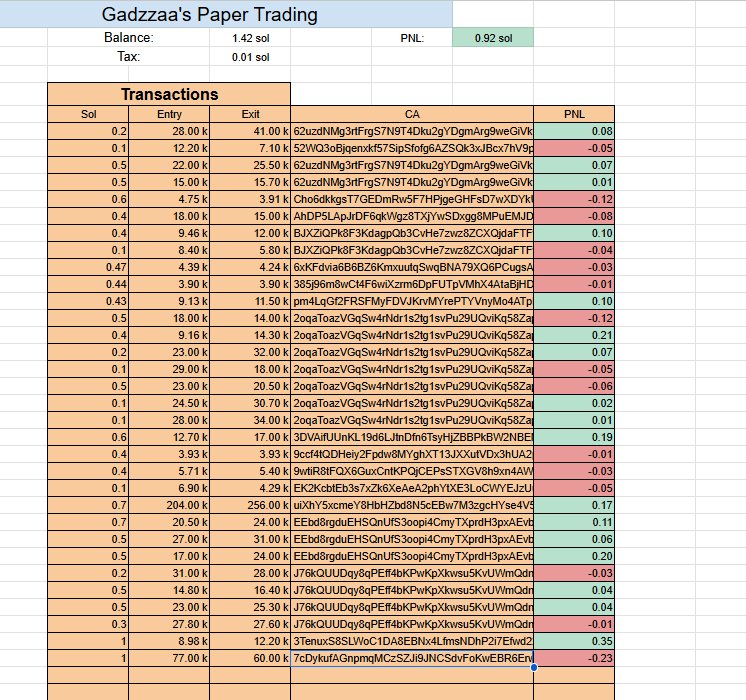This screenshot has height=700, width=746.
Task: Select the PNL cell showing 0.20
Action: [574, 557]
